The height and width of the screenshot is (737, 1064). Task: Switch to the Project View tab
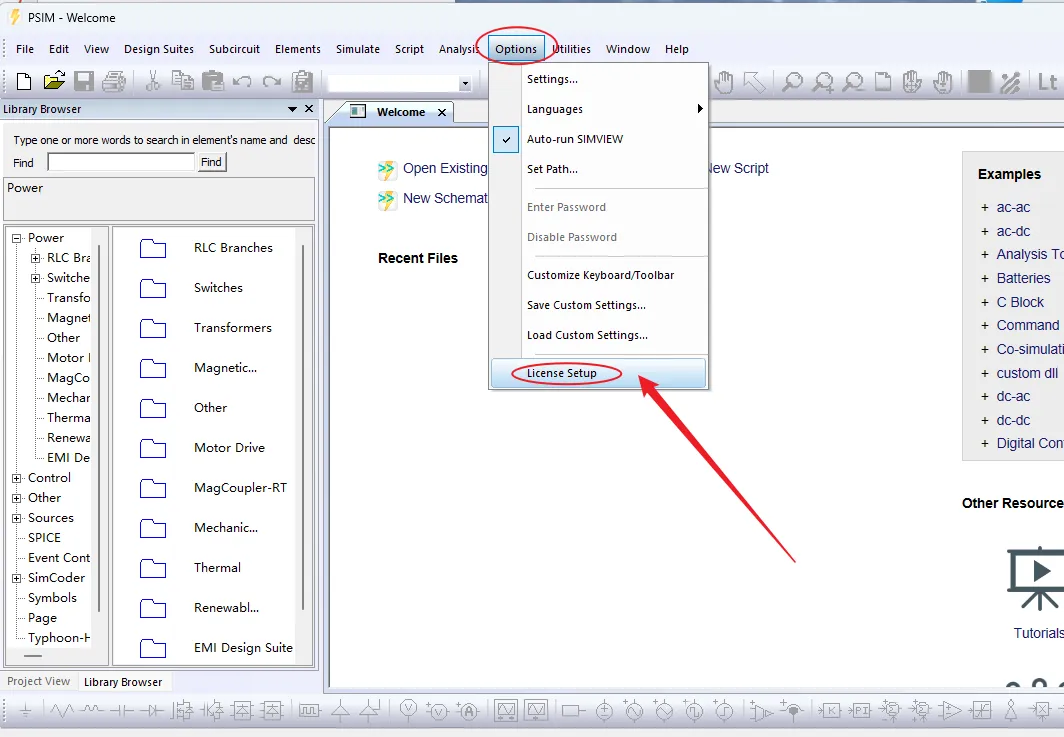tap(39, 681)
